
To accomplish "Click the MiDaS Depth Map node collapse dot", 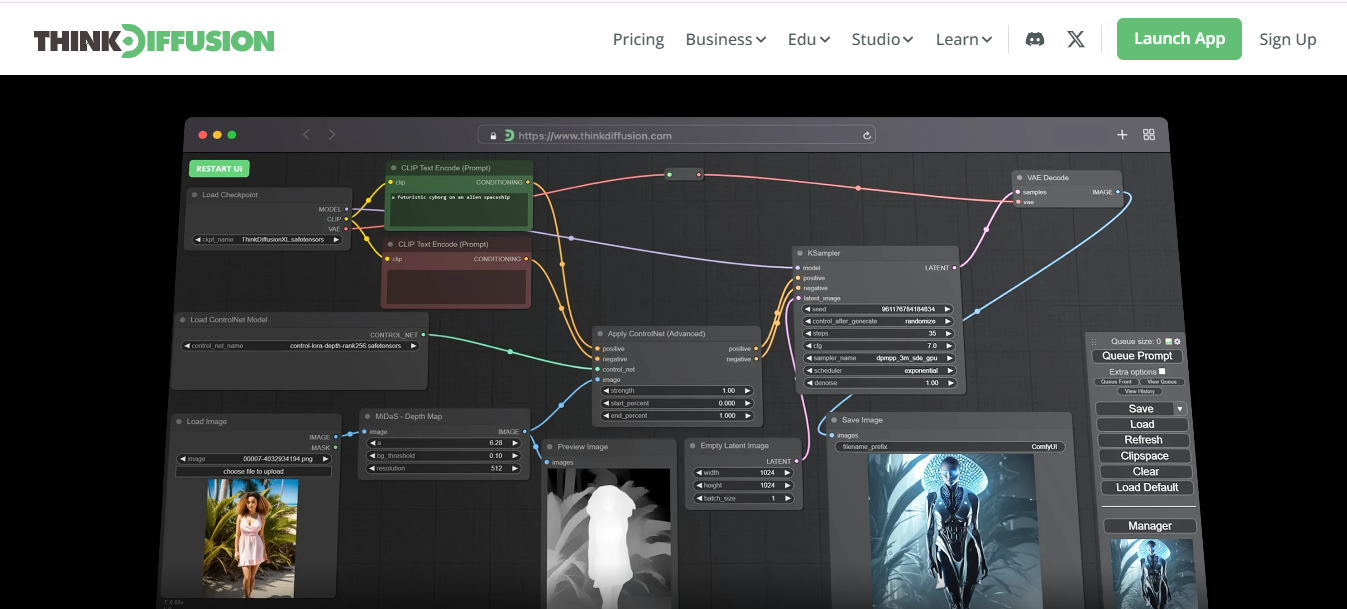I will [x=366, y=416].
